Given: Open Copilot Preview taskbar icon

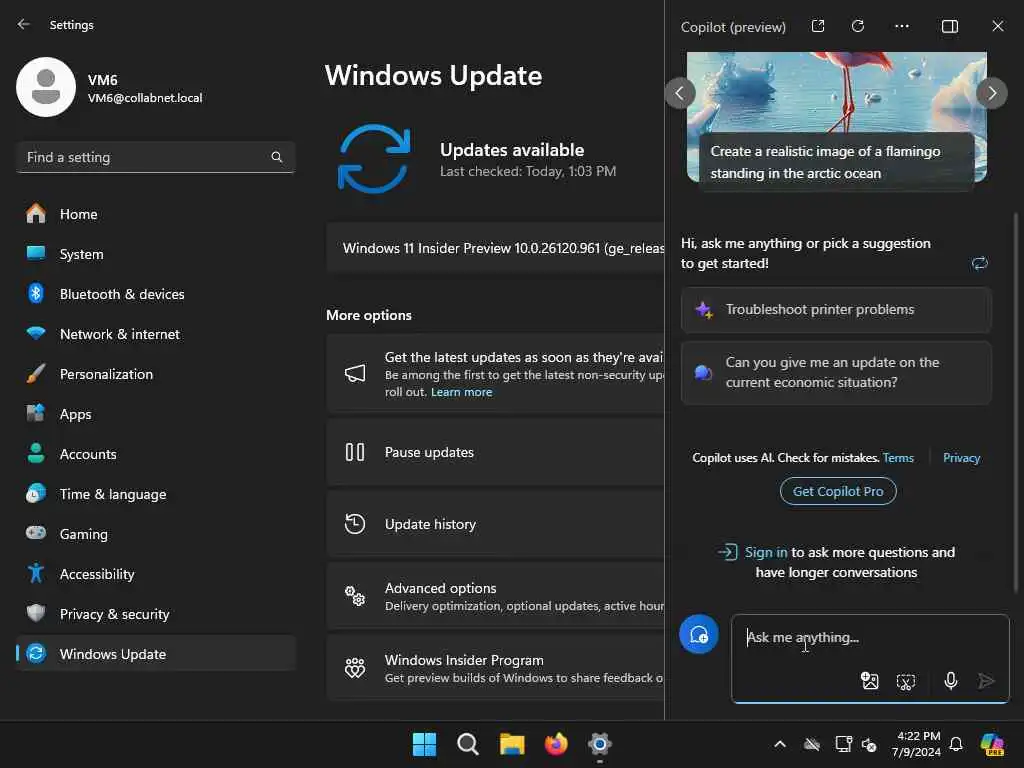Looking at the screenshot, I should 992,744.
